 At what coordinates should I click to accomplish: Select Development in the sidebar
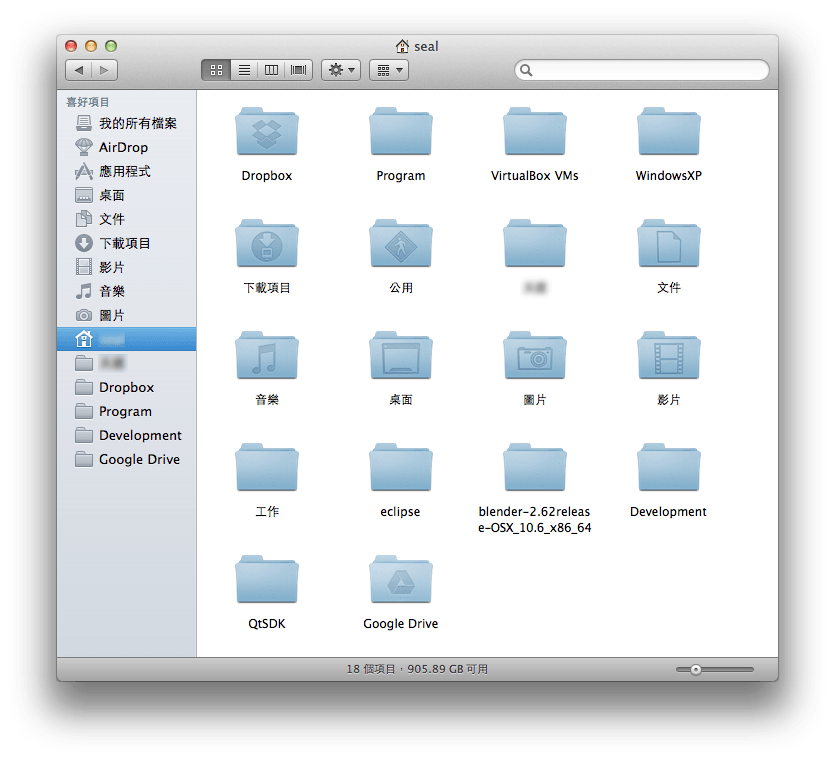(140, 435)
